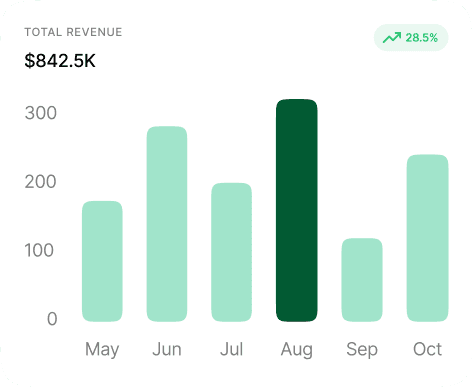This screenshot has height=388, width=473.
Task: Click the Jul axis label
Action: tap(232, 349)
